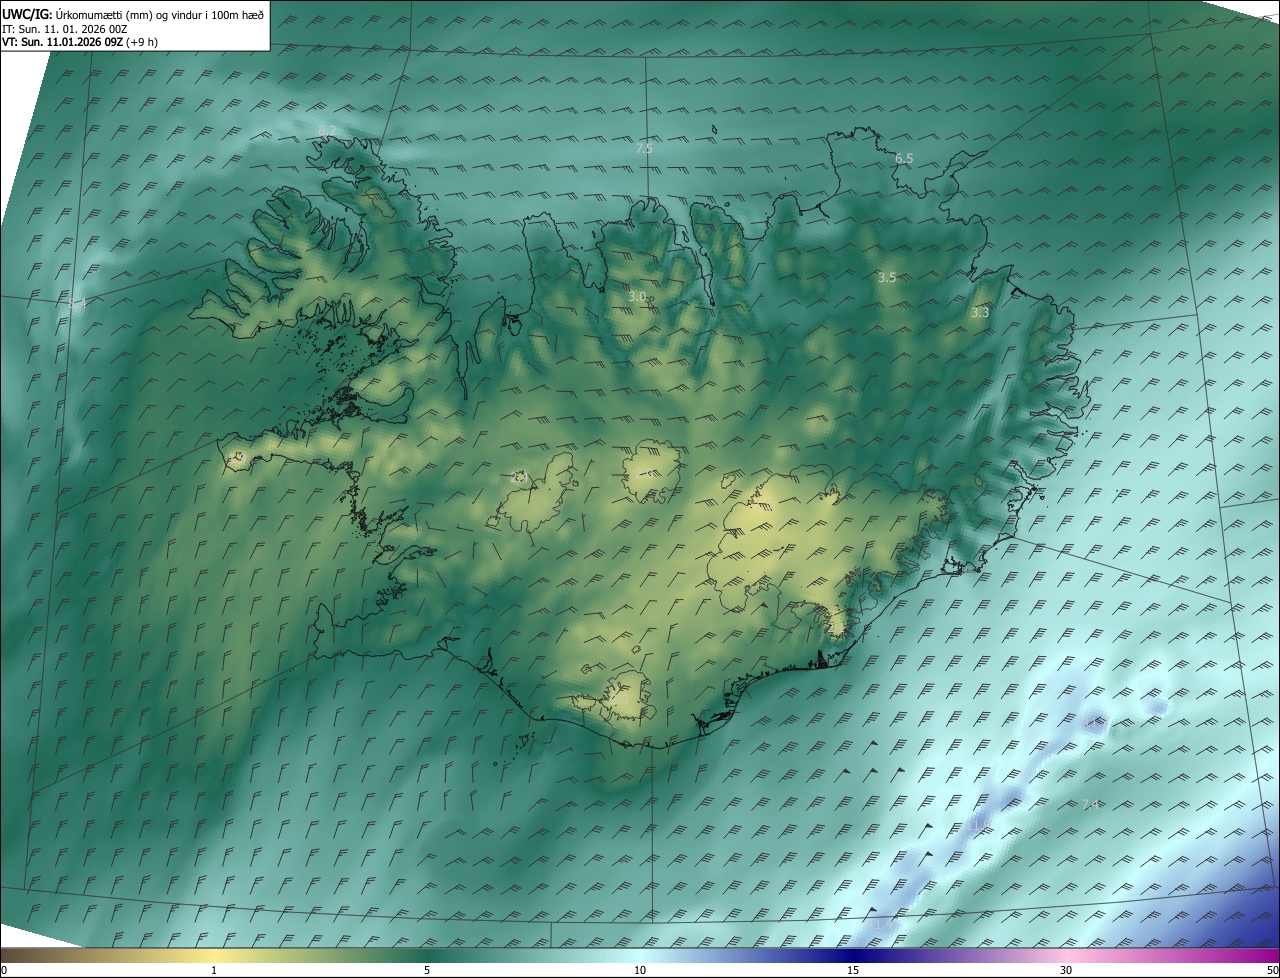Click the '7.4' value label in the southeast sea
The height and width of the screenshot is (978, 1280).
point(1091,804)
